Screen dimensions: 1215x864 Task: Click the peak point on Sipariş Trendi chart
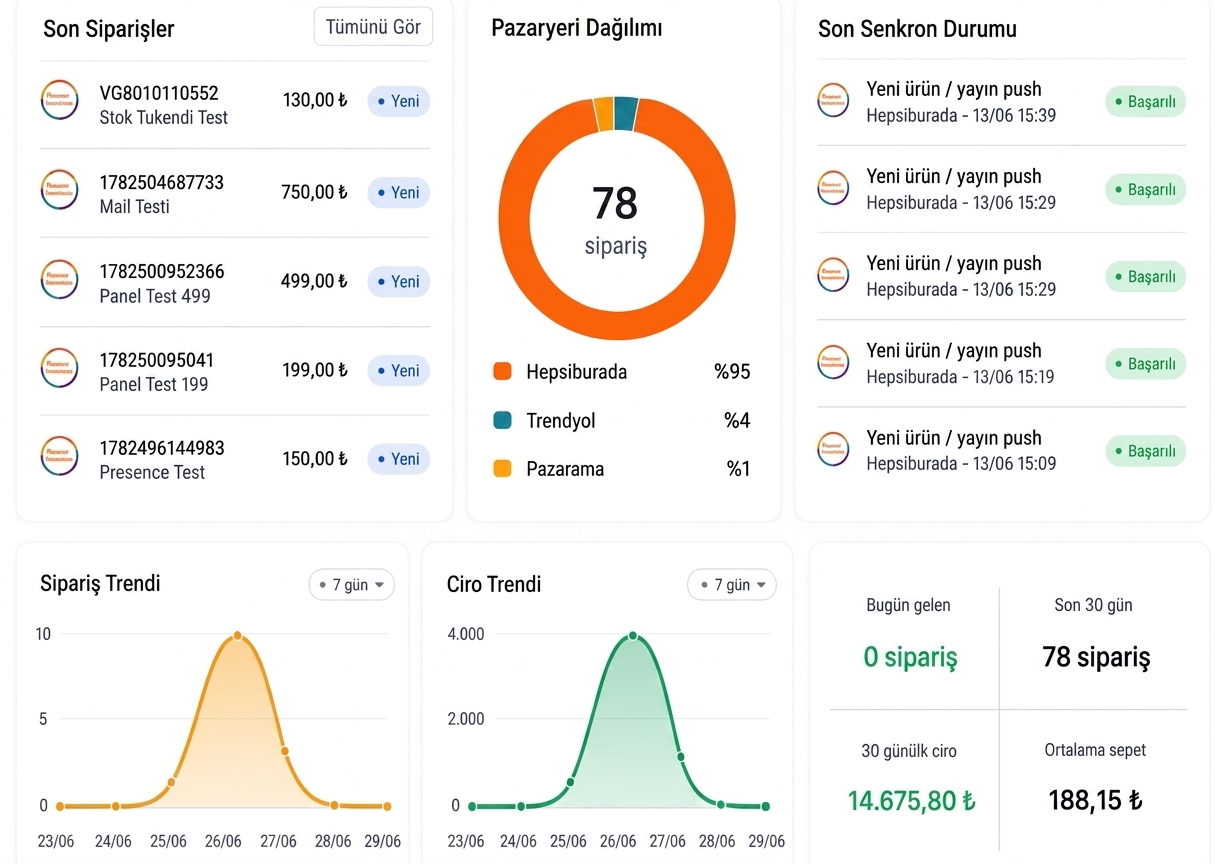pyautogui.click(x=237, y=636)
